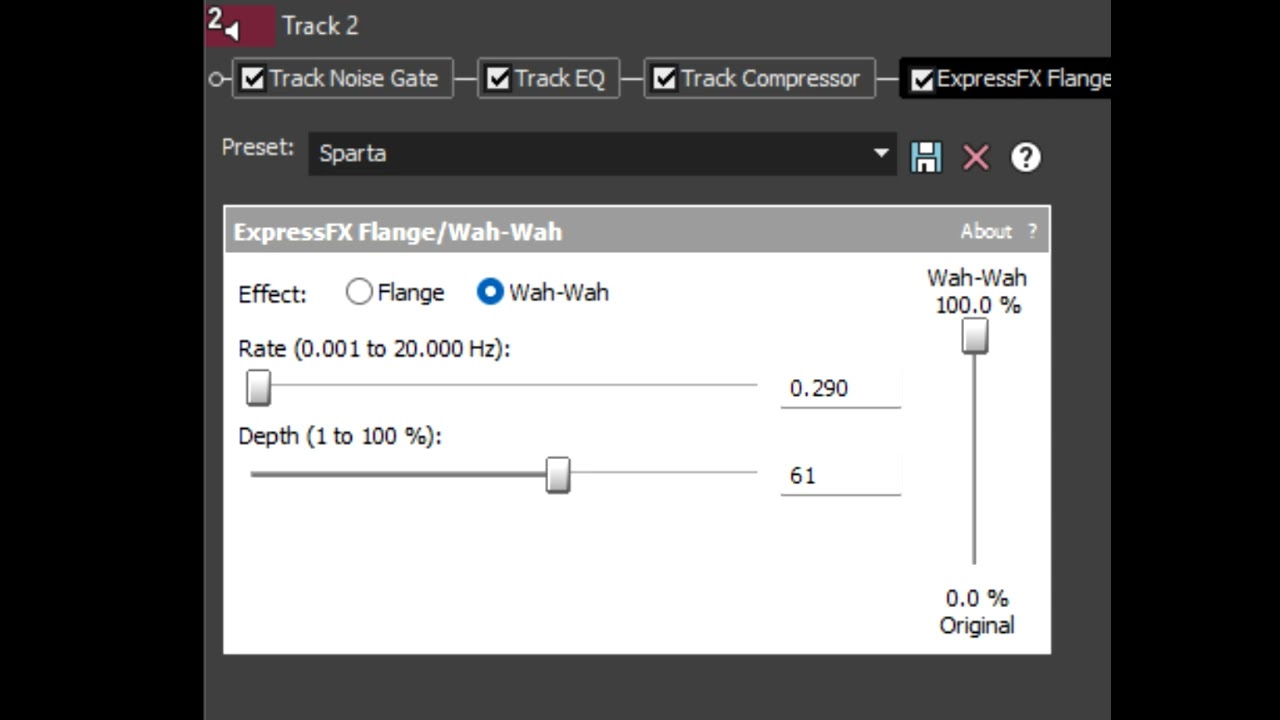This screenshot has width=1280, height=720.
Task: Click the Rate slider handle
Action: [x=259, y=387]
